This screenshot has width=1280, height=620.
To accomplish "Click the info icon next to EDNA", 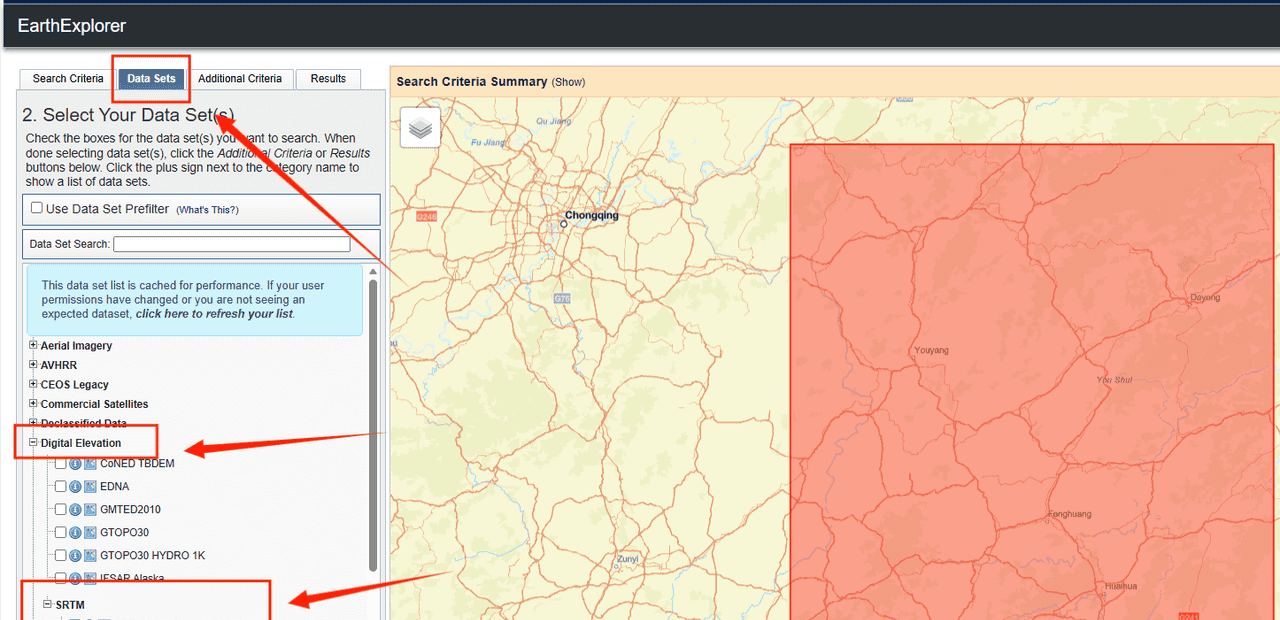I will coord(76,487).
